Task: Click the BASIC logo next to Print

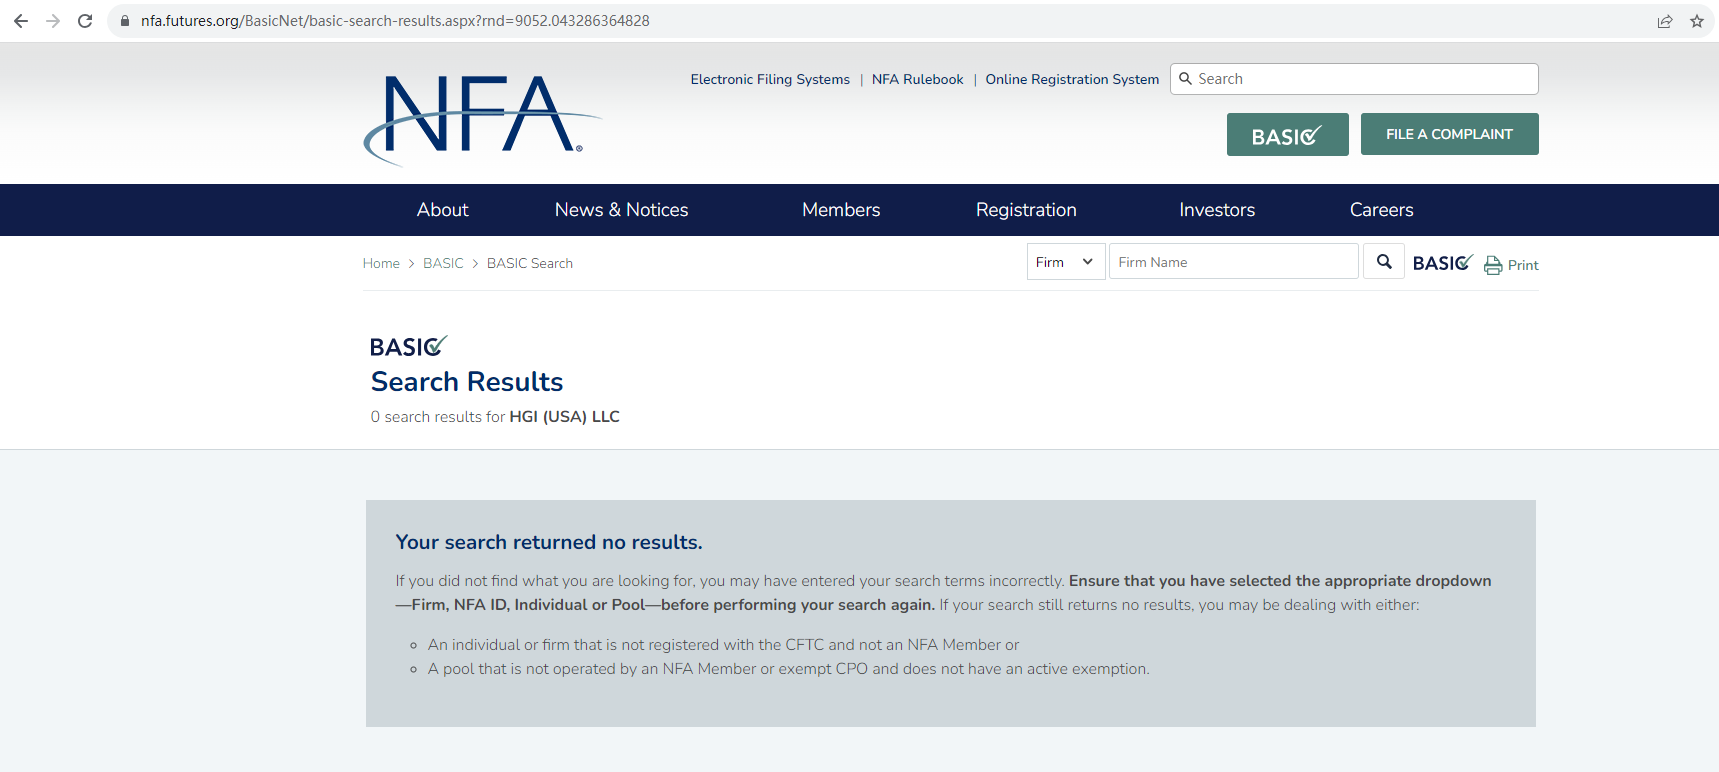Action: (x=1442, y=263)
